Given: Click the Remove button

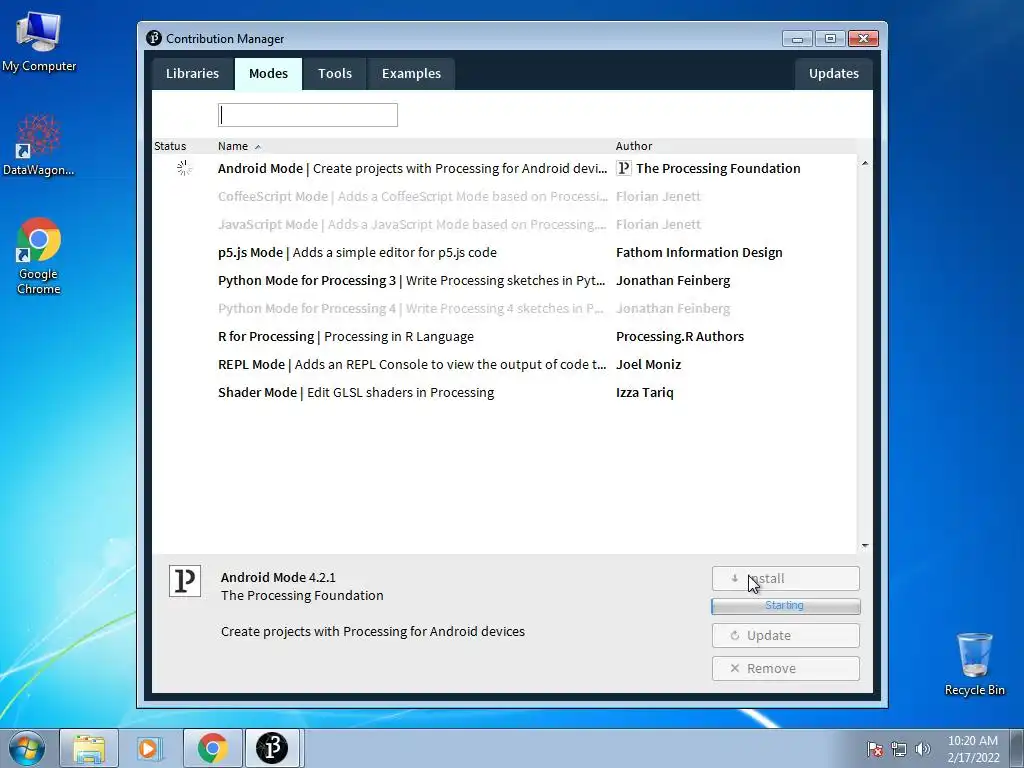Looking at the screenshot, I should coord(786,669).
